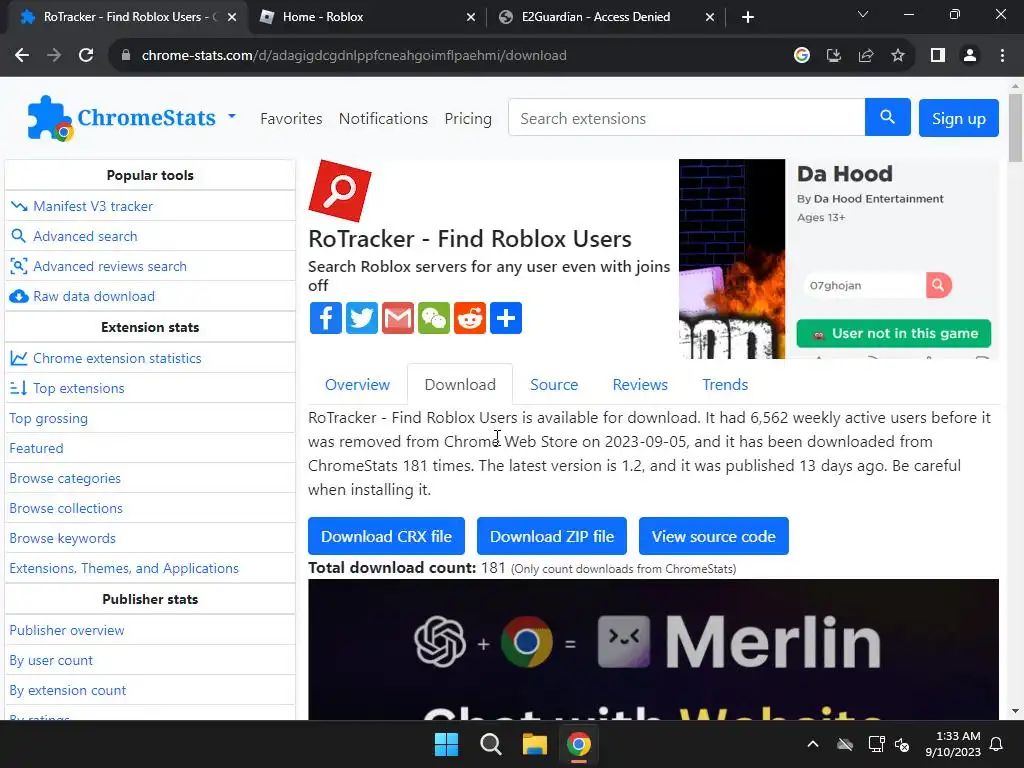This screenshot has width=1024, height=768.
Task: Open Windows taskbar search
Action: tap(490, 744)
